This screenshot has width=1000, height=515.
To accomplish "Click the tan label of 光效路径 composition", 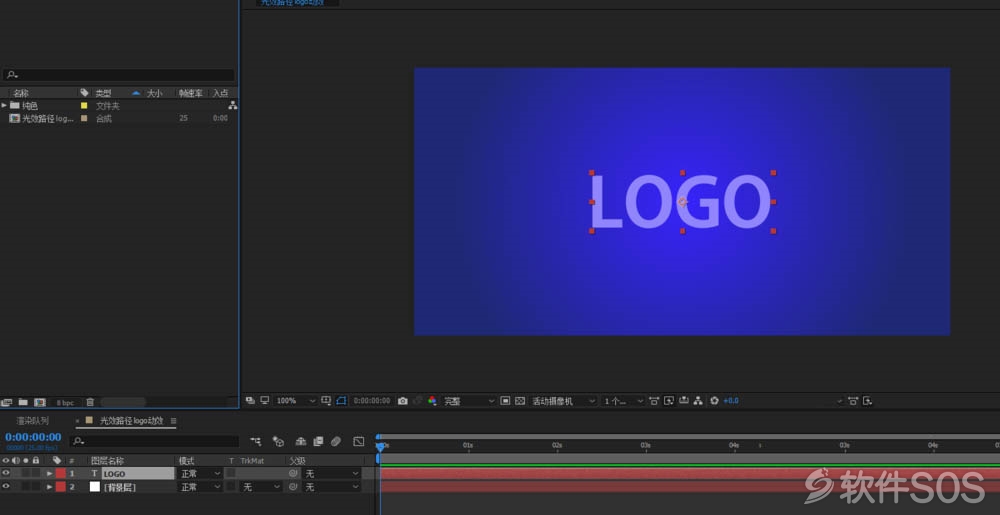I will [x=84, y=119].
